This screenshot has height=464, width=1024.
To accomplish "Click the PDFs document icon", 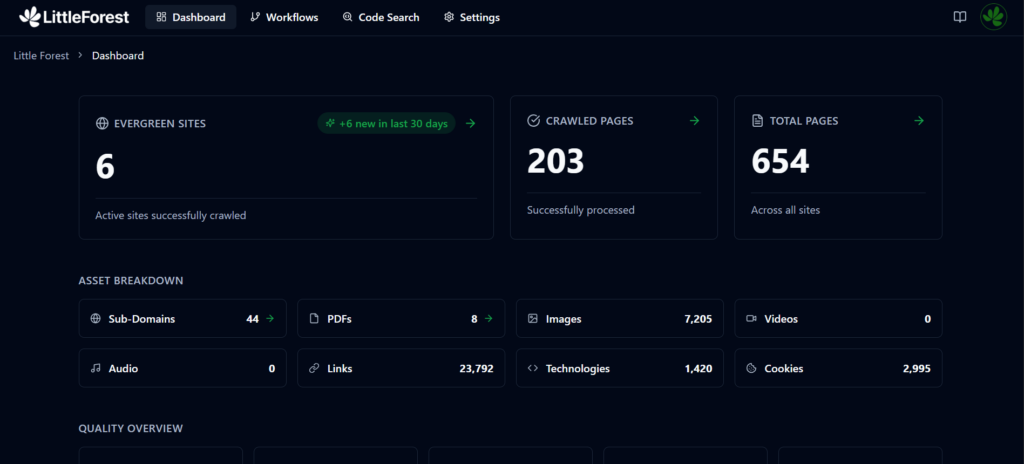I will pos(314,319).
